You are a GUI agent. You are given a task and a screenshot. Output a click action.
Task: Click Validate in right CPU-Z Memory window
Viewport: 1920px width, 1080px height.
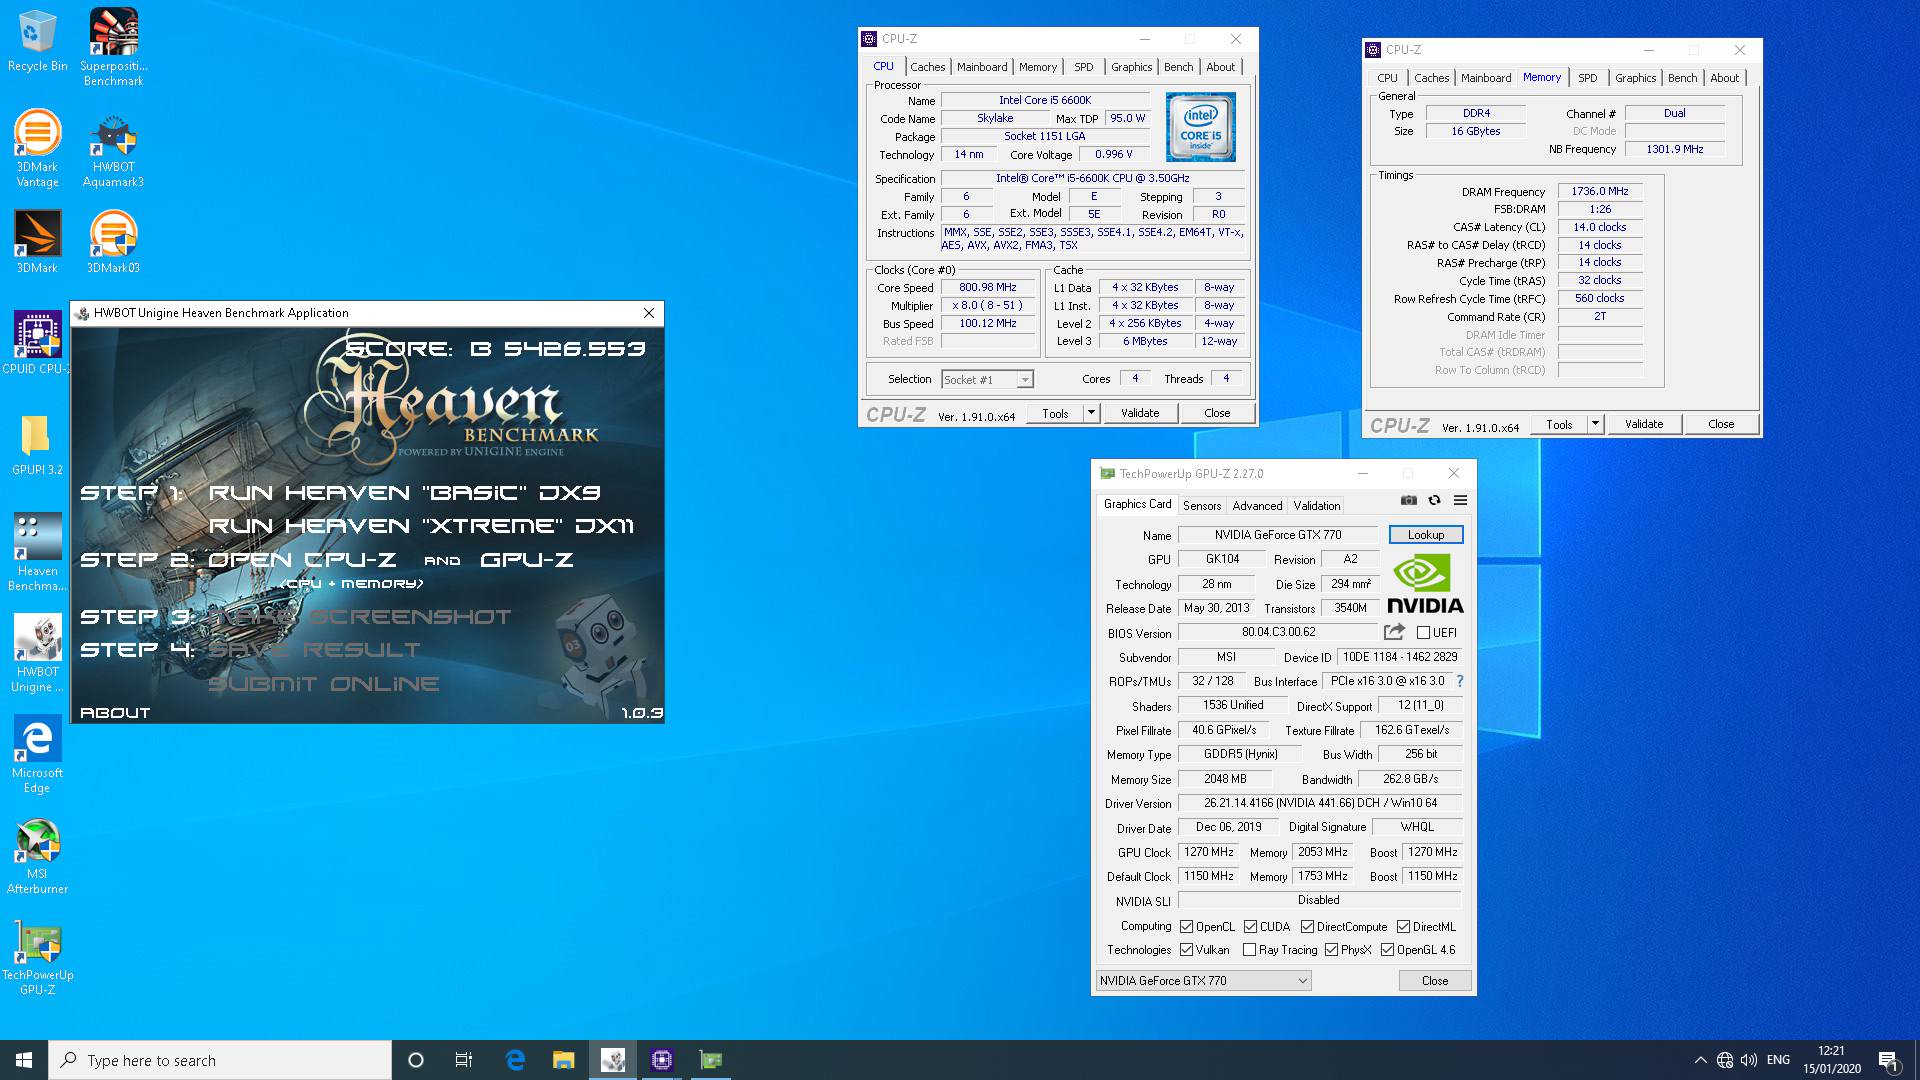point(1644,424)
